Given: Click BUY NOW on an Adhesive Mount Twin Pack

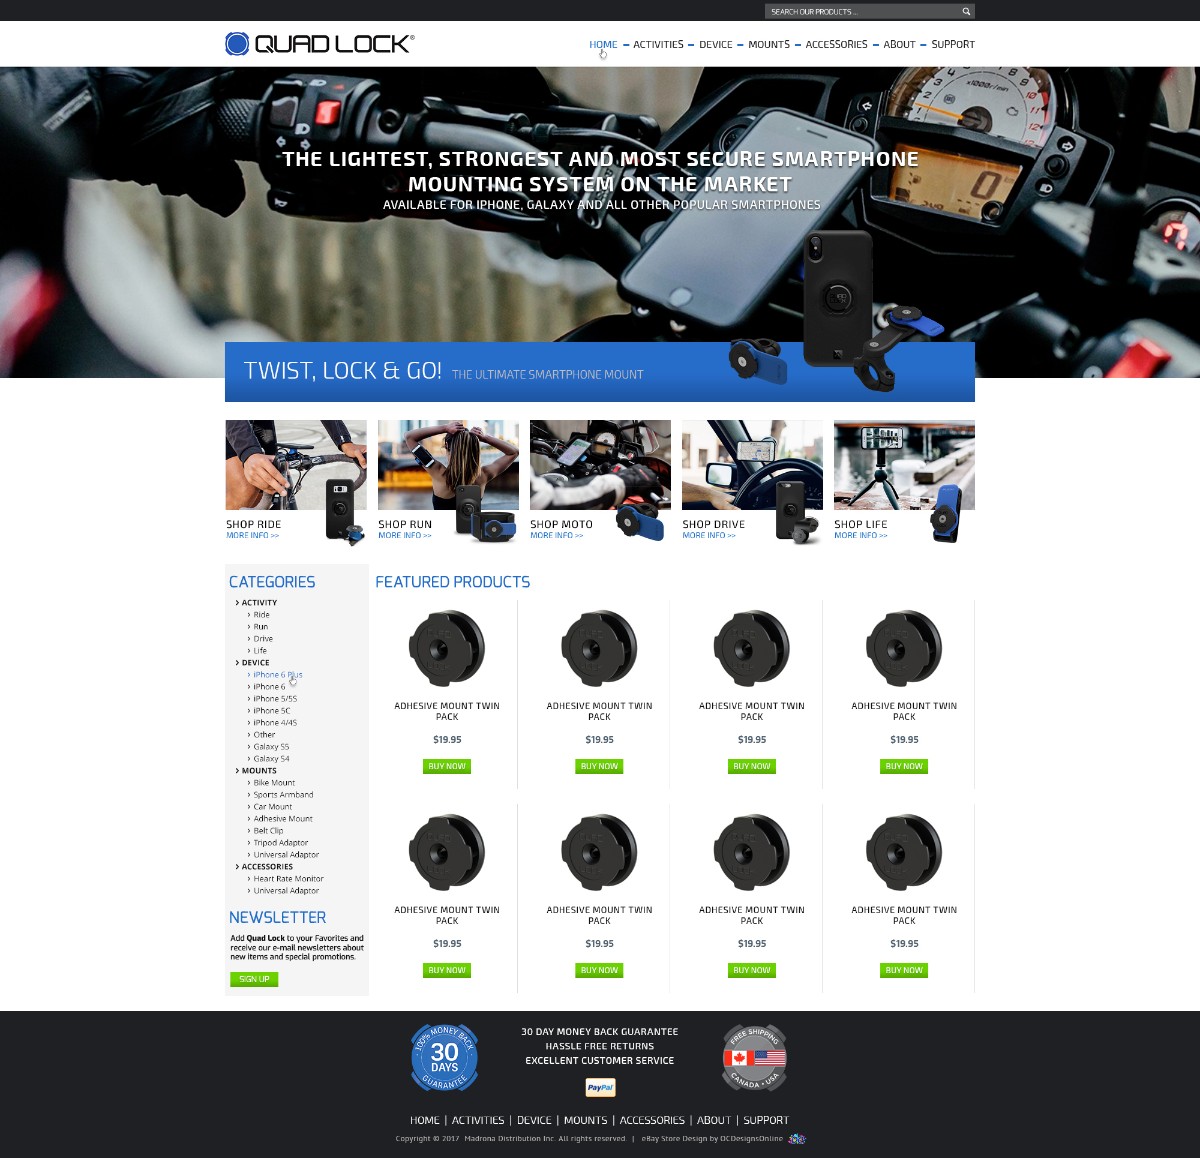Looking at the screenshot, I should coord(446,766).
